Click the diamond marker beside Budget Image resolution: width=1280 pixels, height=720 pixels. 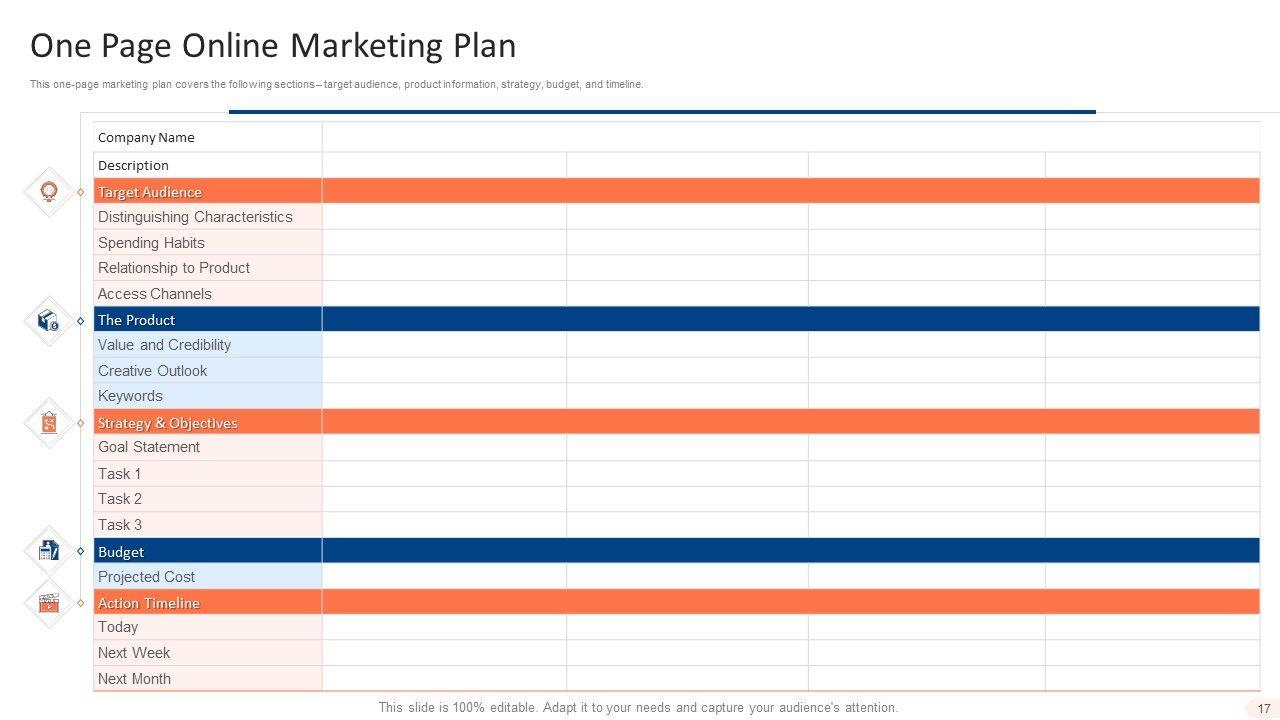tap(81, 551)
